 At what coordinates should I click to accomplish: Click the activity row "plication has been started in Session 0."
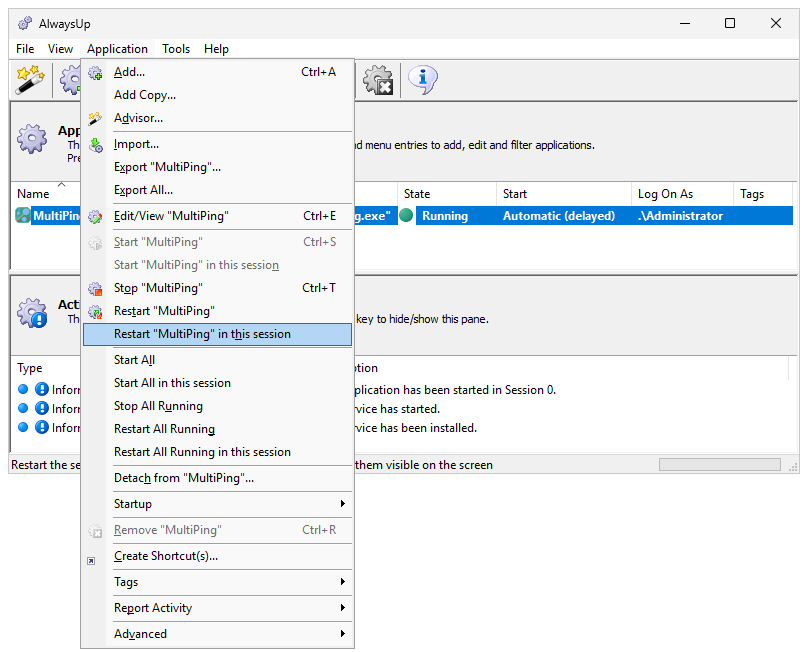[x=455, y=390]
